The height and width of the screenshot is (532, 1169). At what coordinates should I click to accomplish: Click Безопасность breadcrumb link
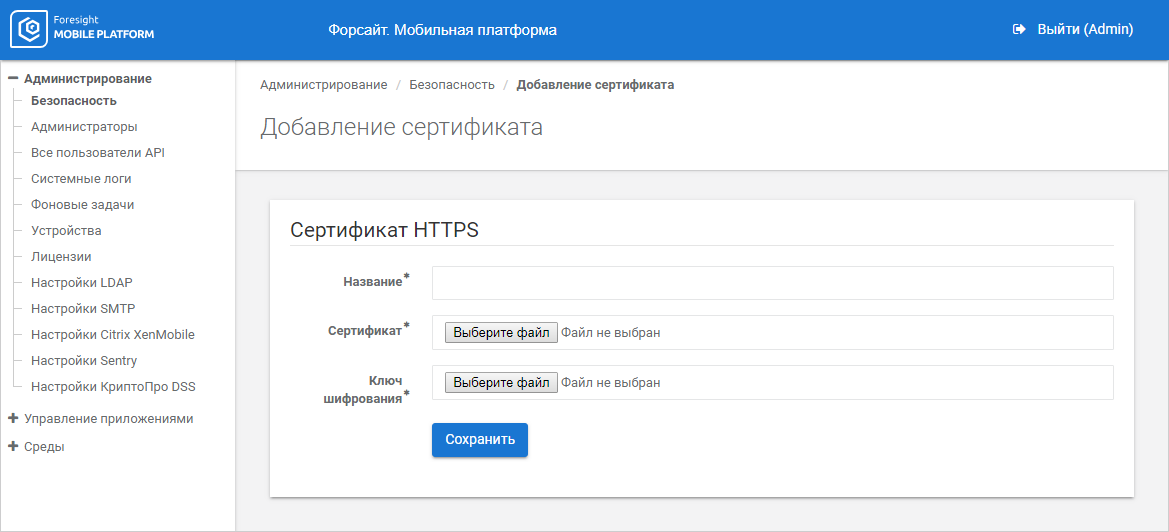pyautogui.click(x=452, y=85)
